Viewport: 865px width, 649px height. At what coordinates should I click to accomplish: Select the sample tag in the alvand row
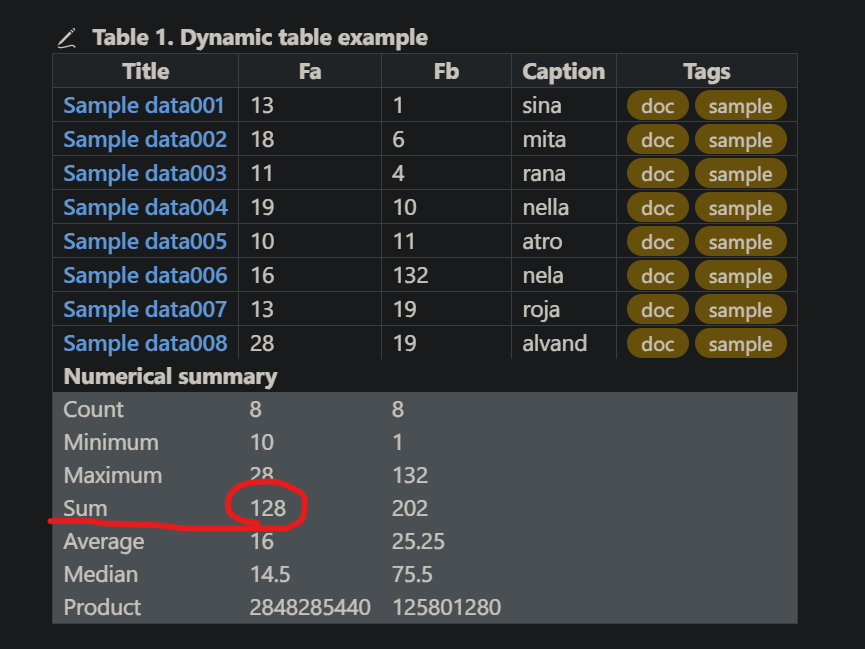click(740, 344)
